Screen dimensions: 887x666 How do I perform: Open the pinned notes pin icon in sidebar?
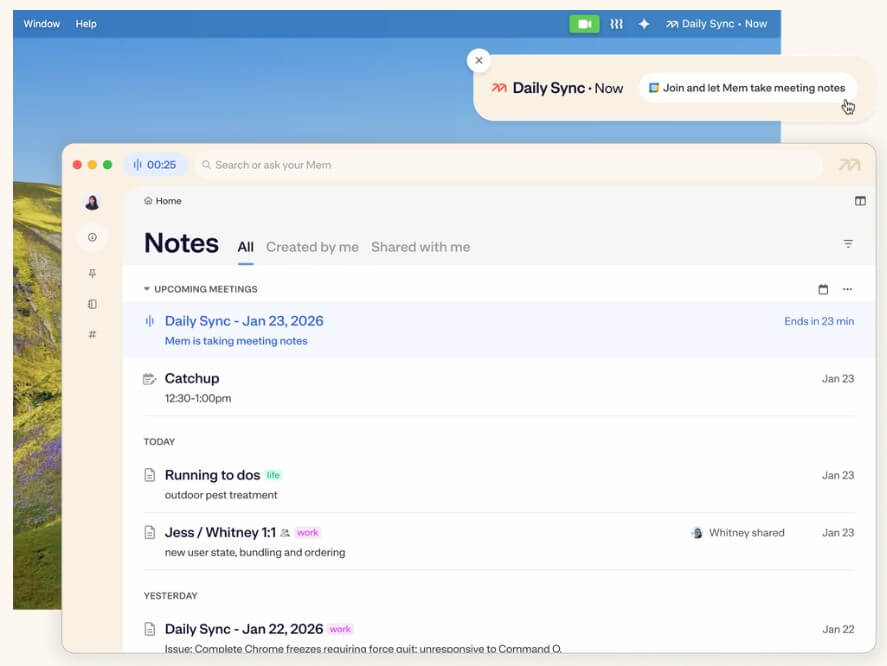pyautogui.click(x=92, y=273)
